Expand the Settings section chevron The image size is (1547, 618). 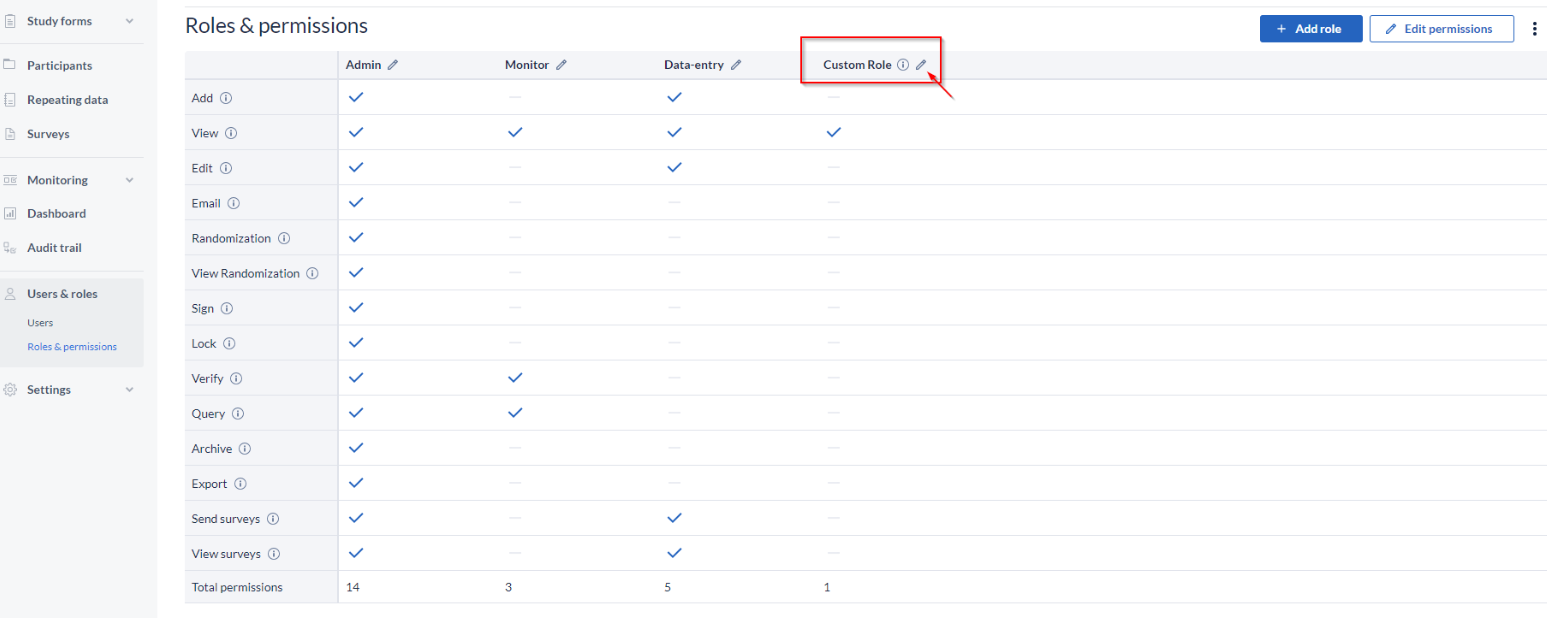[x=129, y=390]
